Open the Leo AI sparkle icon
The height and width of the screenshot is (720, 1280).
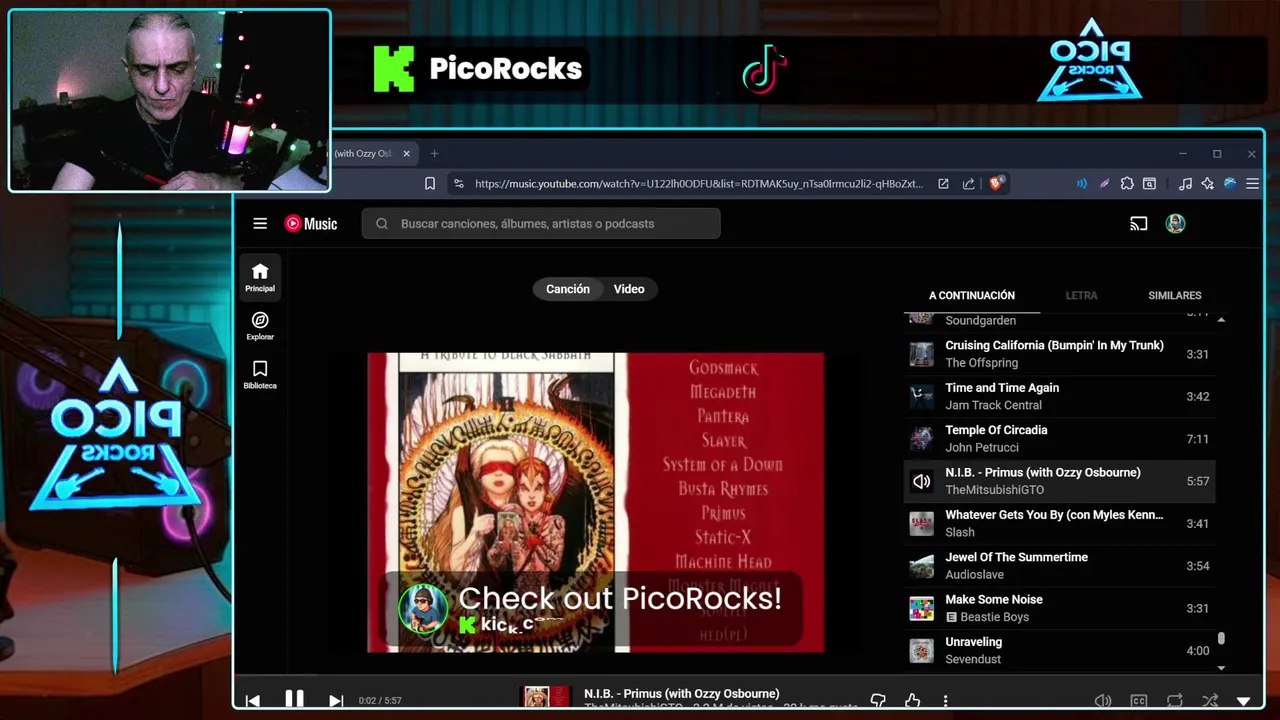coord(1208,184)
